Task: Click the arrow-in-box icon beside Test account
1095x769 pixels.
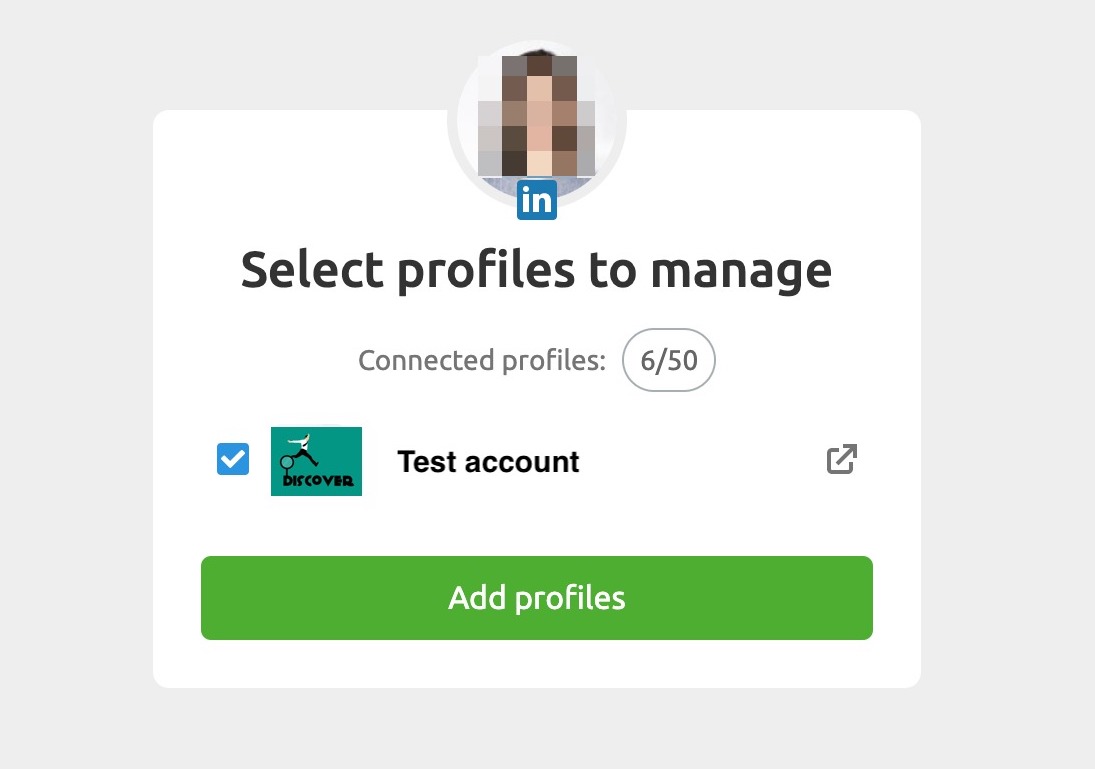Action: click(x=842, y=460)
